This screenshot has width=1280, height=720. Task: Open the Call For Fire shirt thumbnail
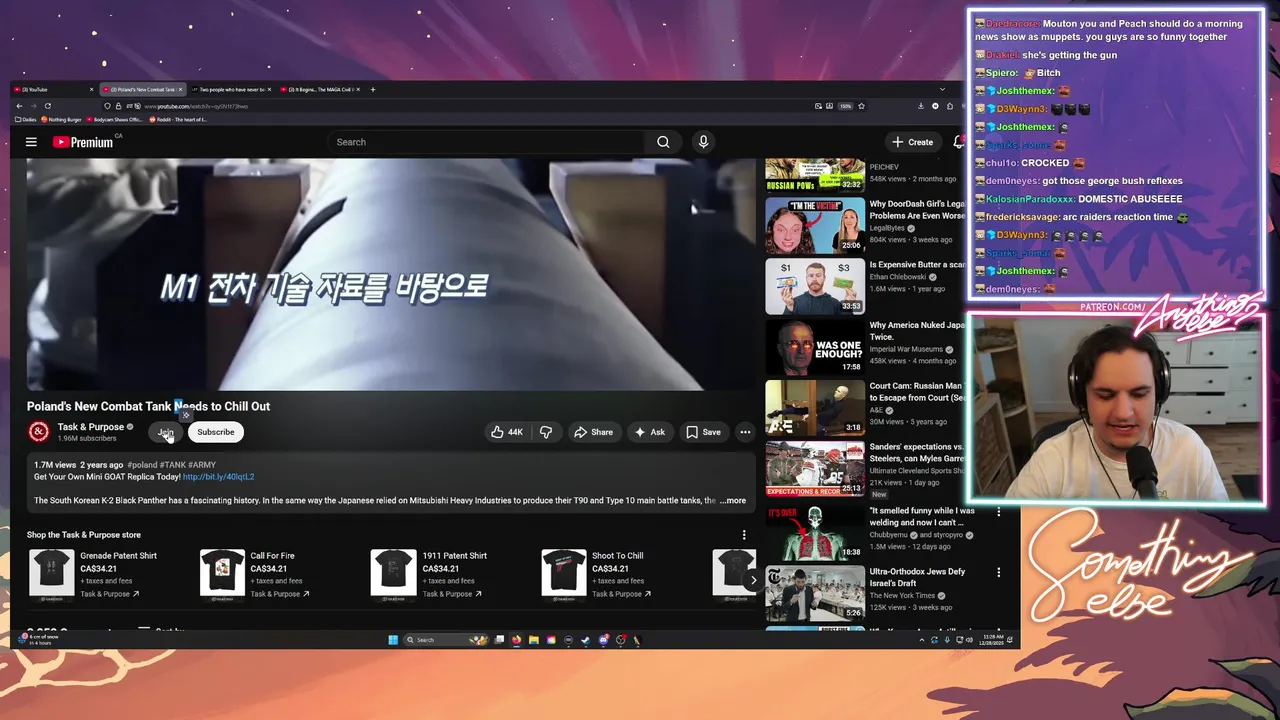click(x=222, y=572)
